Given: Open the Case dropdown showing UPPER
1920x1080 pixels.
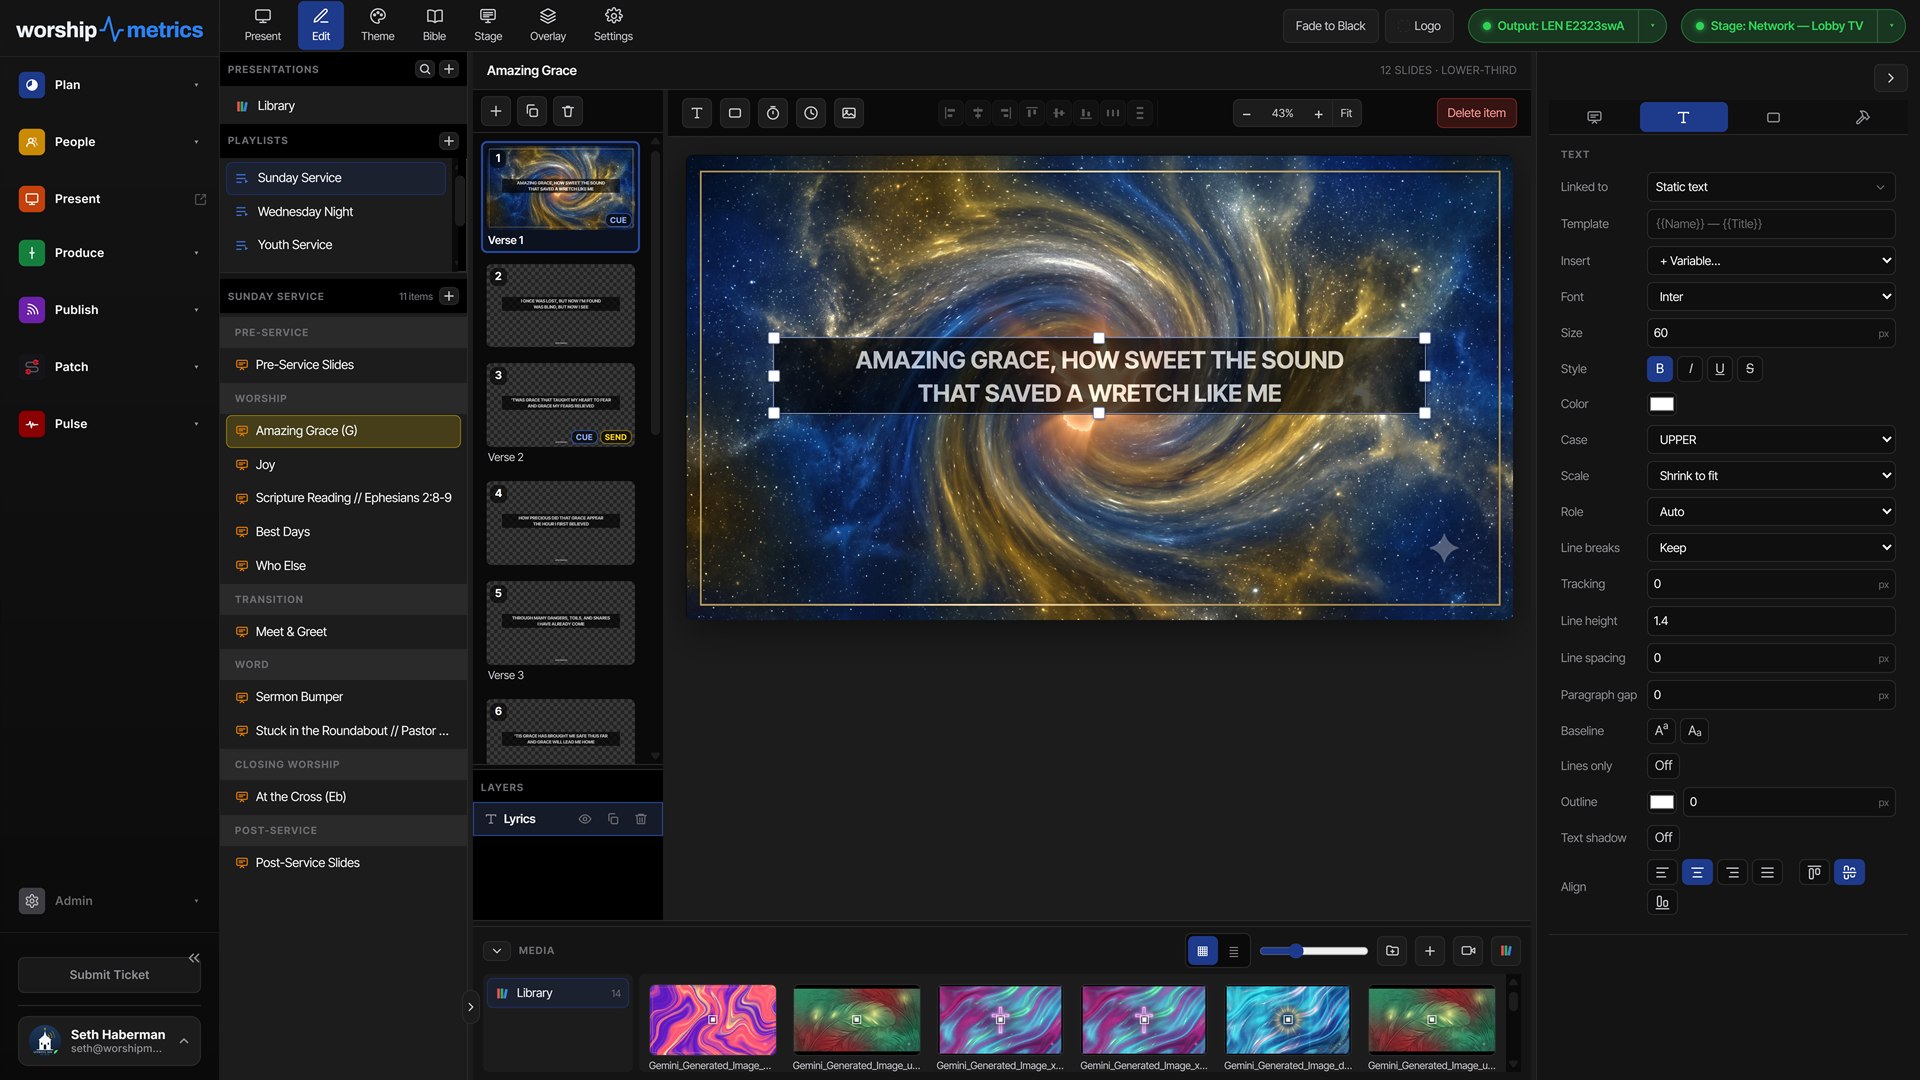Looking at the screenshot, I should 1771,440.
